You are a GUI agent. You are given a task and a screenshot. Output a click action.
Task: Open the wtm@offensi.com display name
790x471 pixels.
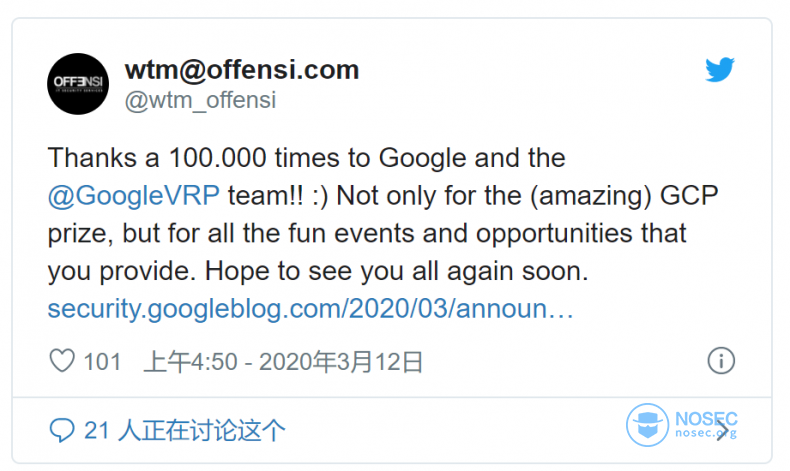242,70
